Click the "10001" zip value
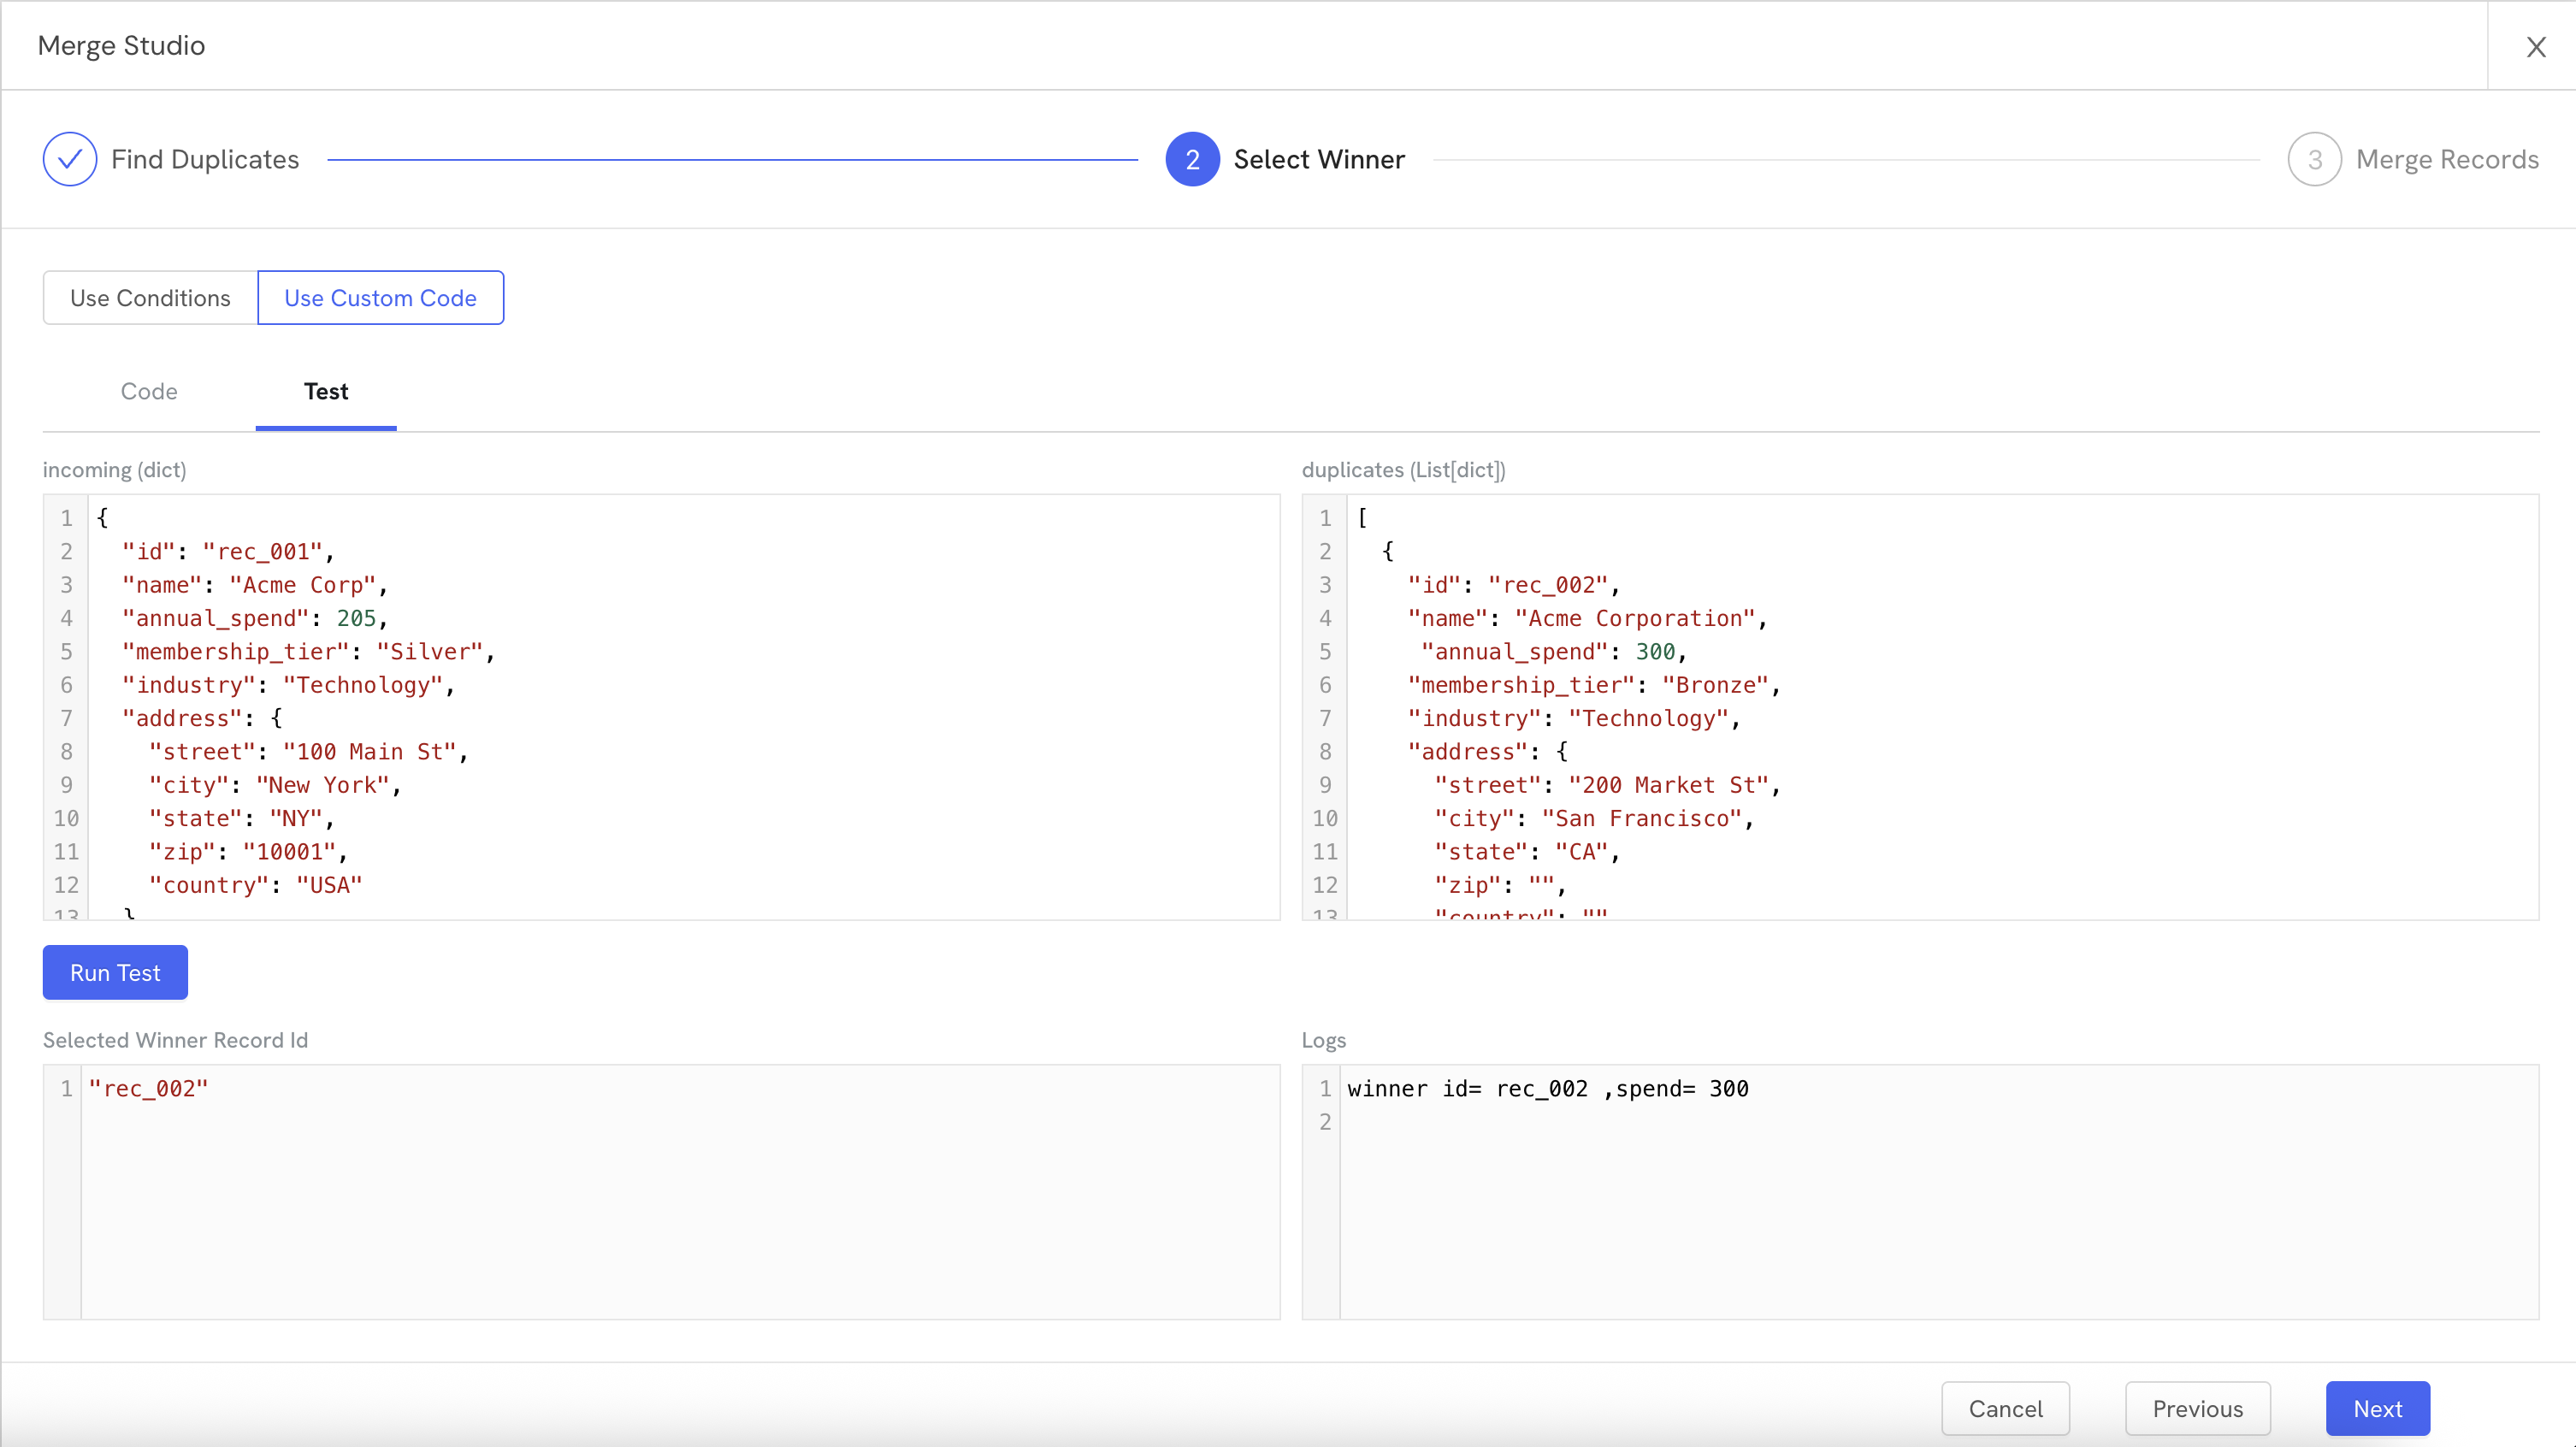2576x1447 pixels. tap(289, 852)
